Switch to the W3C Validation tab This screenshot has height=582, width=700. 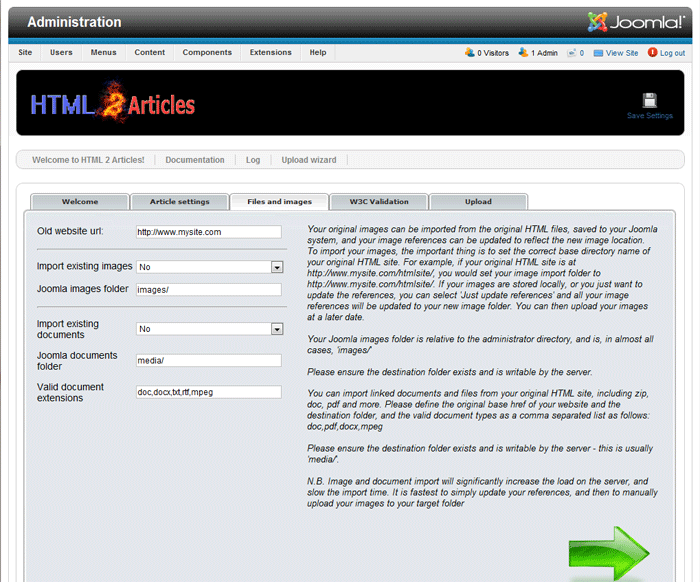coord(379,202)
